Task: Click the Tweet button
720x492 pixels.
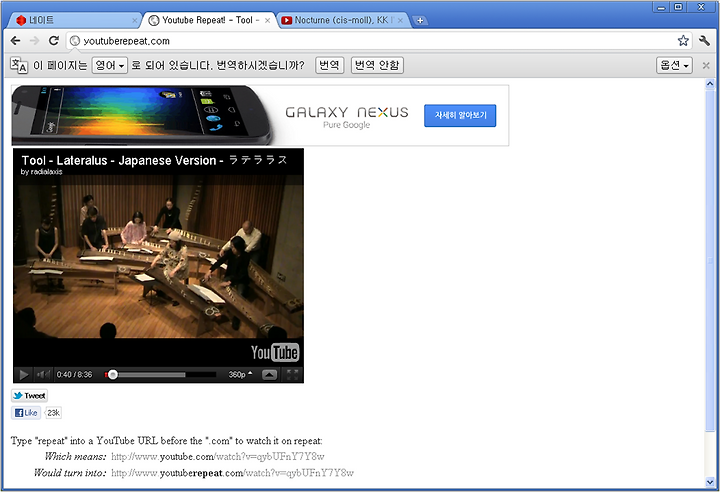Action: (x=29, y=396)
